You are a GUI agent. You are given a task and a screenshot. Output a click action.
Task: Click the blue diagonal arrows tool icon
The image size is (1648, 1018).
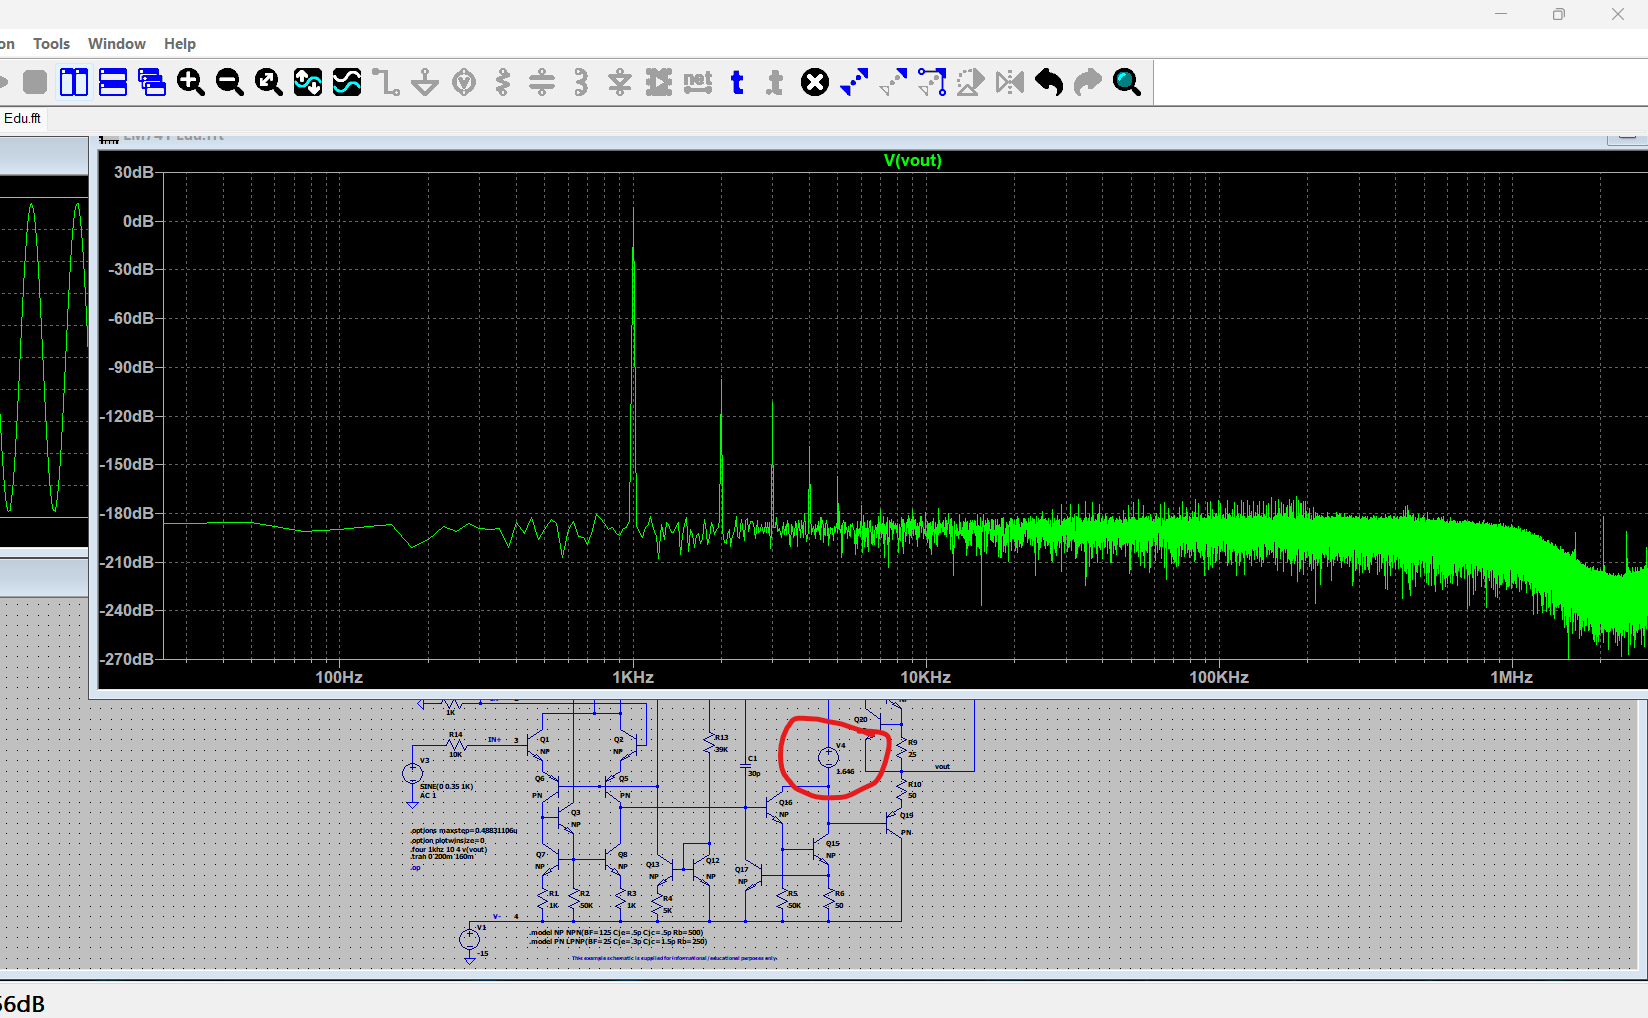(x=854, y=82)
